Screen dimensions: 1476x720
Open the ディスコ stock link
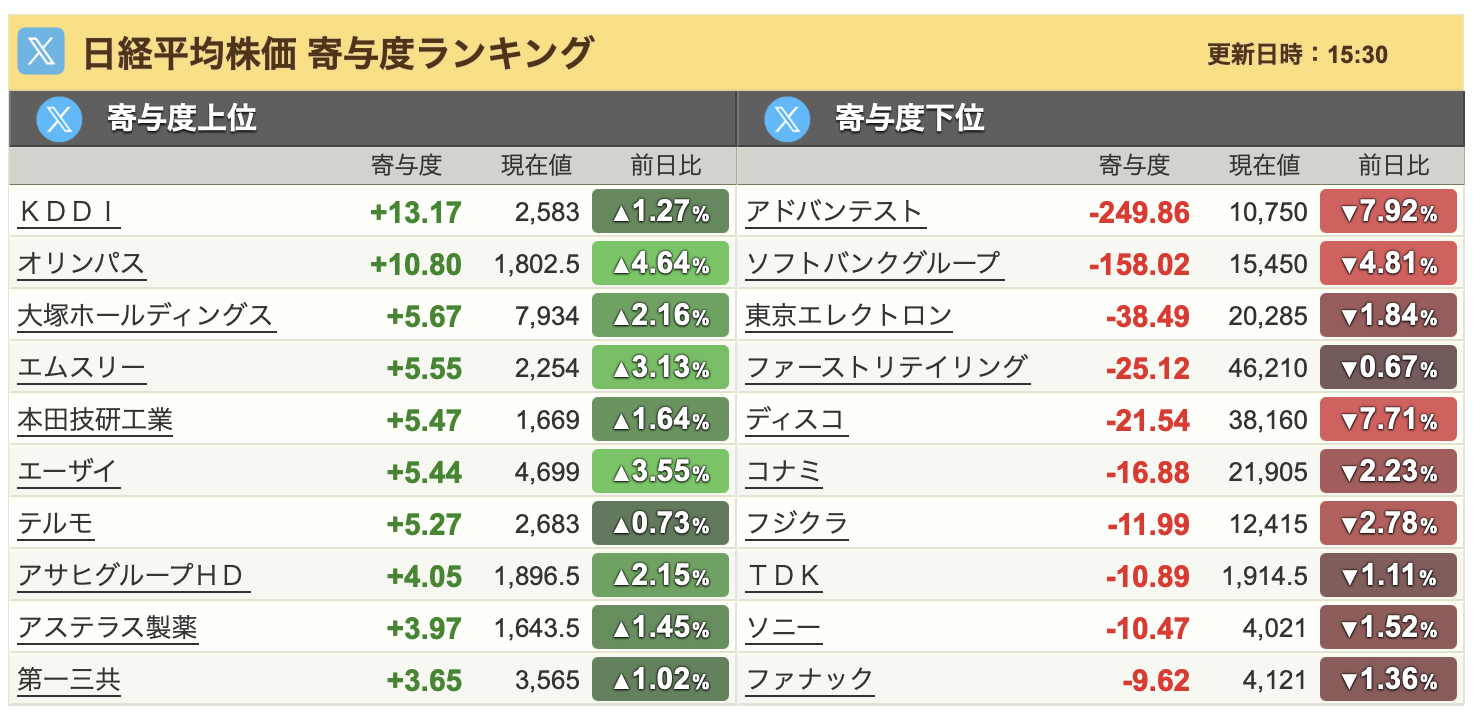(796, 420)
